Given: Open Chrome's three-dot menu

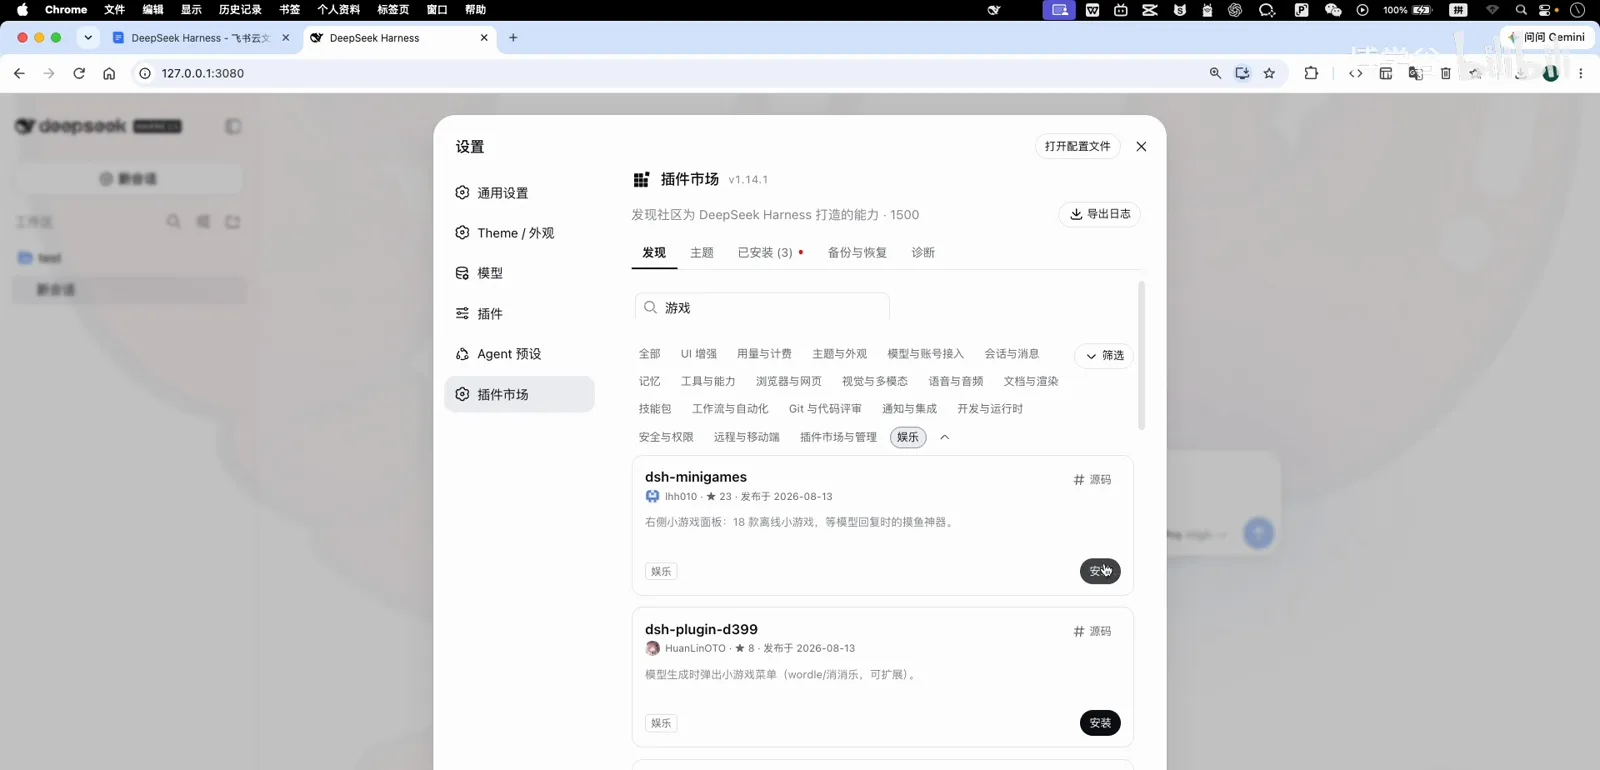Looking at the screenshot, I should [x=1580, y=73].
